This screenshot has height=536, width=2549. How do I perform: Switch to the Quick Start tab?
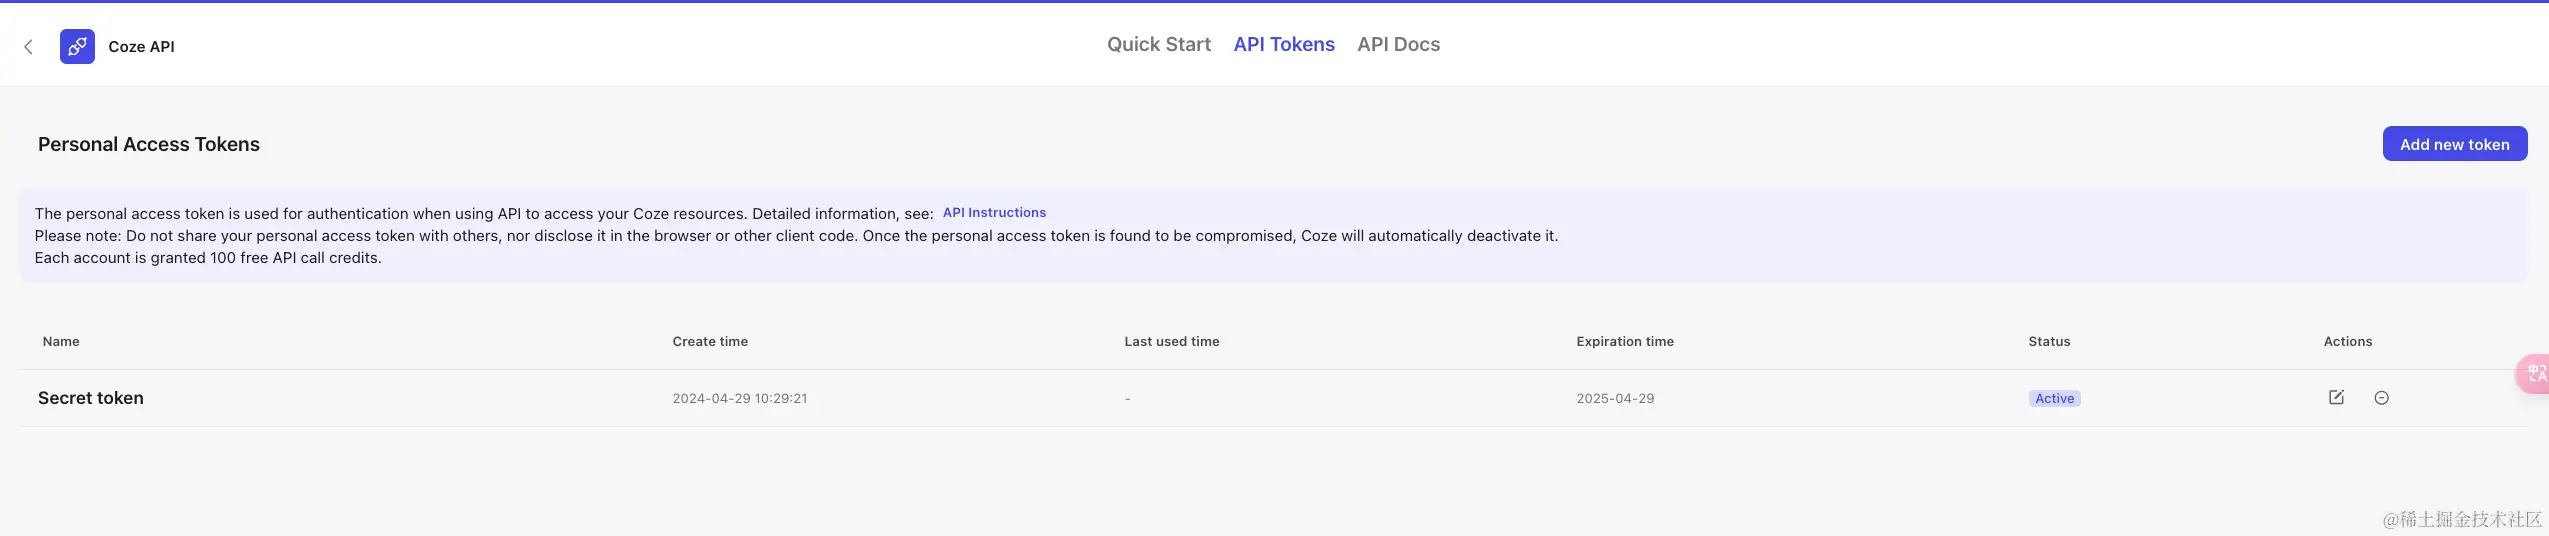(x=1158, y=44)
